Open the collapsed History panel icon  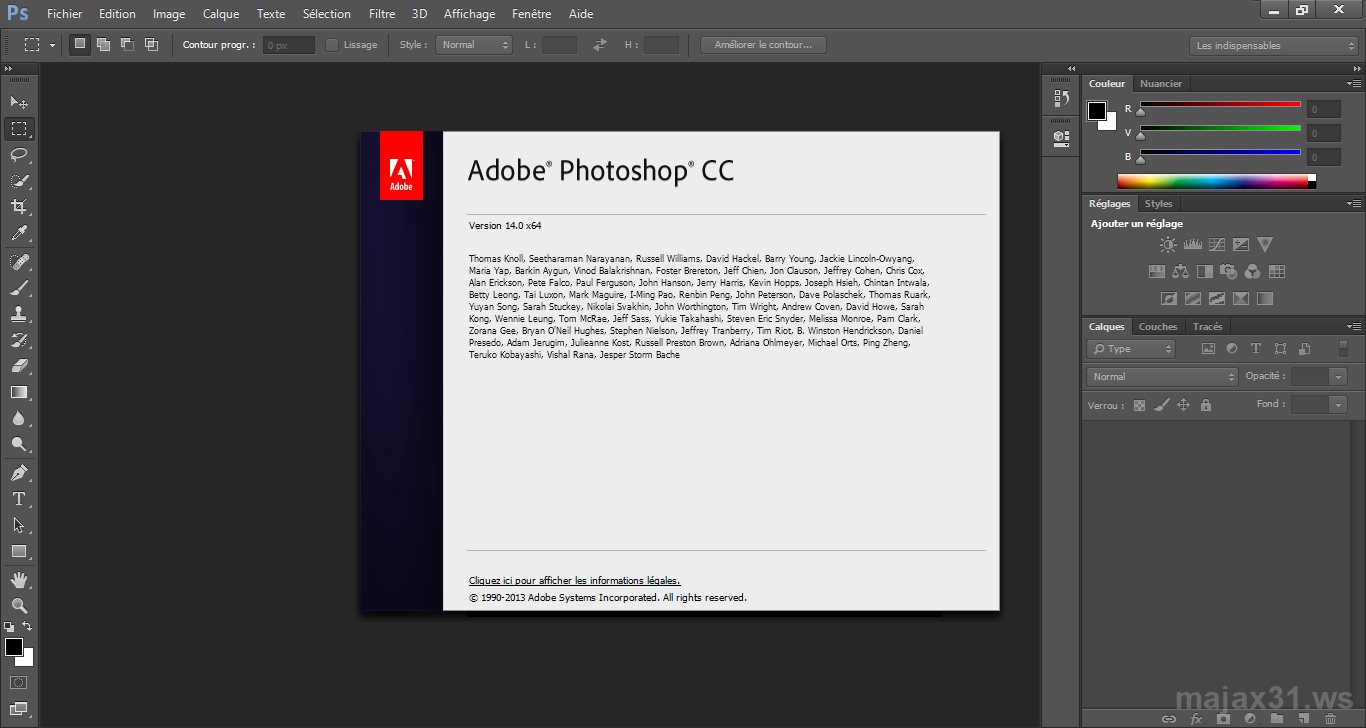click(x=1061, y=98)
